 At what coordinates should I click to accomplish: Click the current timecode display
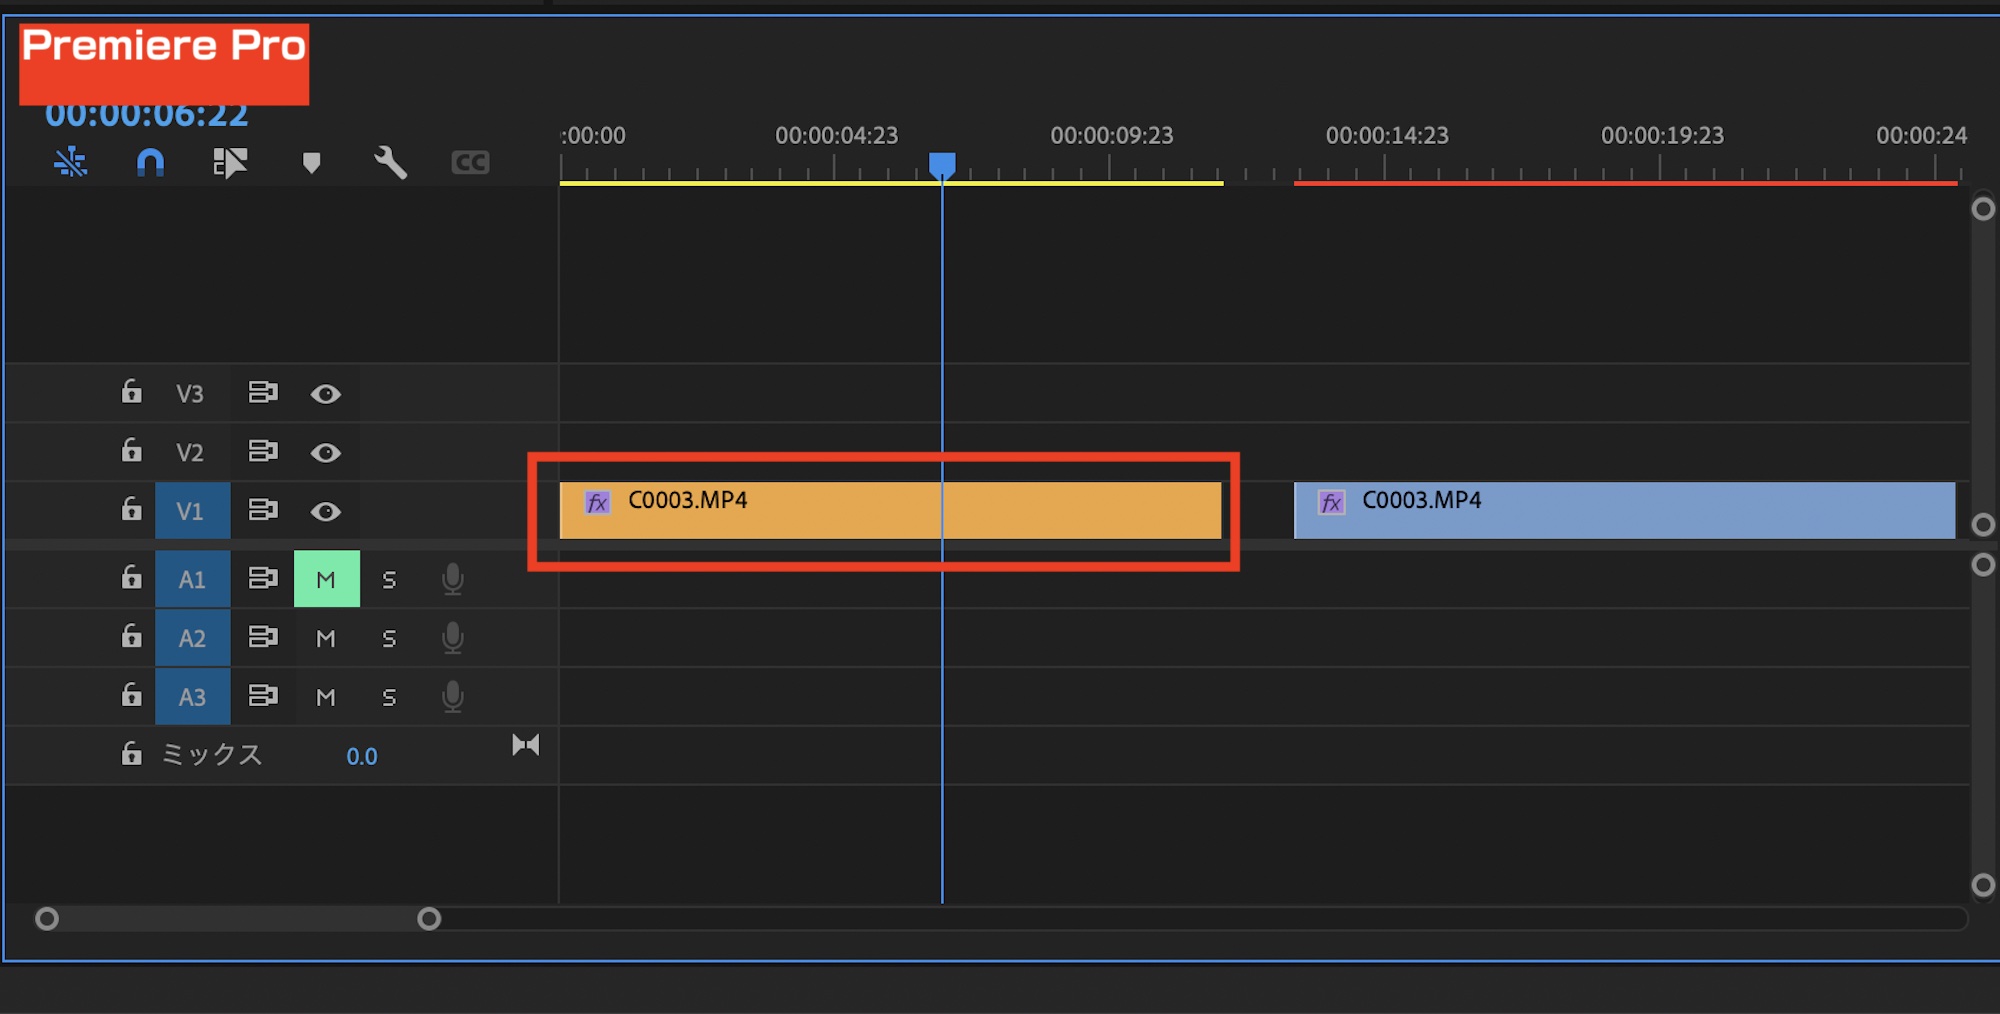point(147,115)
